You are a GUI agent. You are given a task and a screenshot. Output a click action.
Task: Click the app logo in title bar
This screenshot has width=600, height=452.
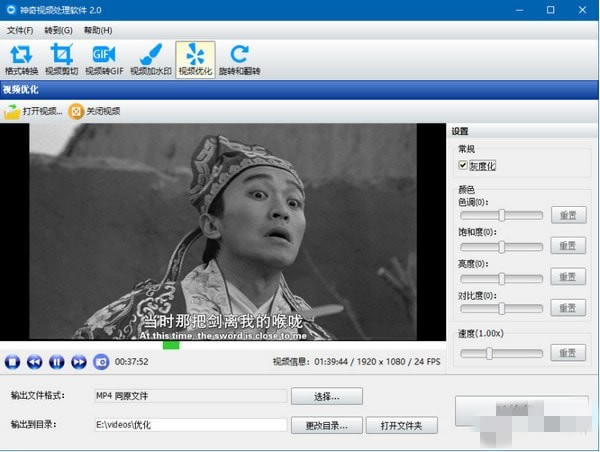coord(11,10)
